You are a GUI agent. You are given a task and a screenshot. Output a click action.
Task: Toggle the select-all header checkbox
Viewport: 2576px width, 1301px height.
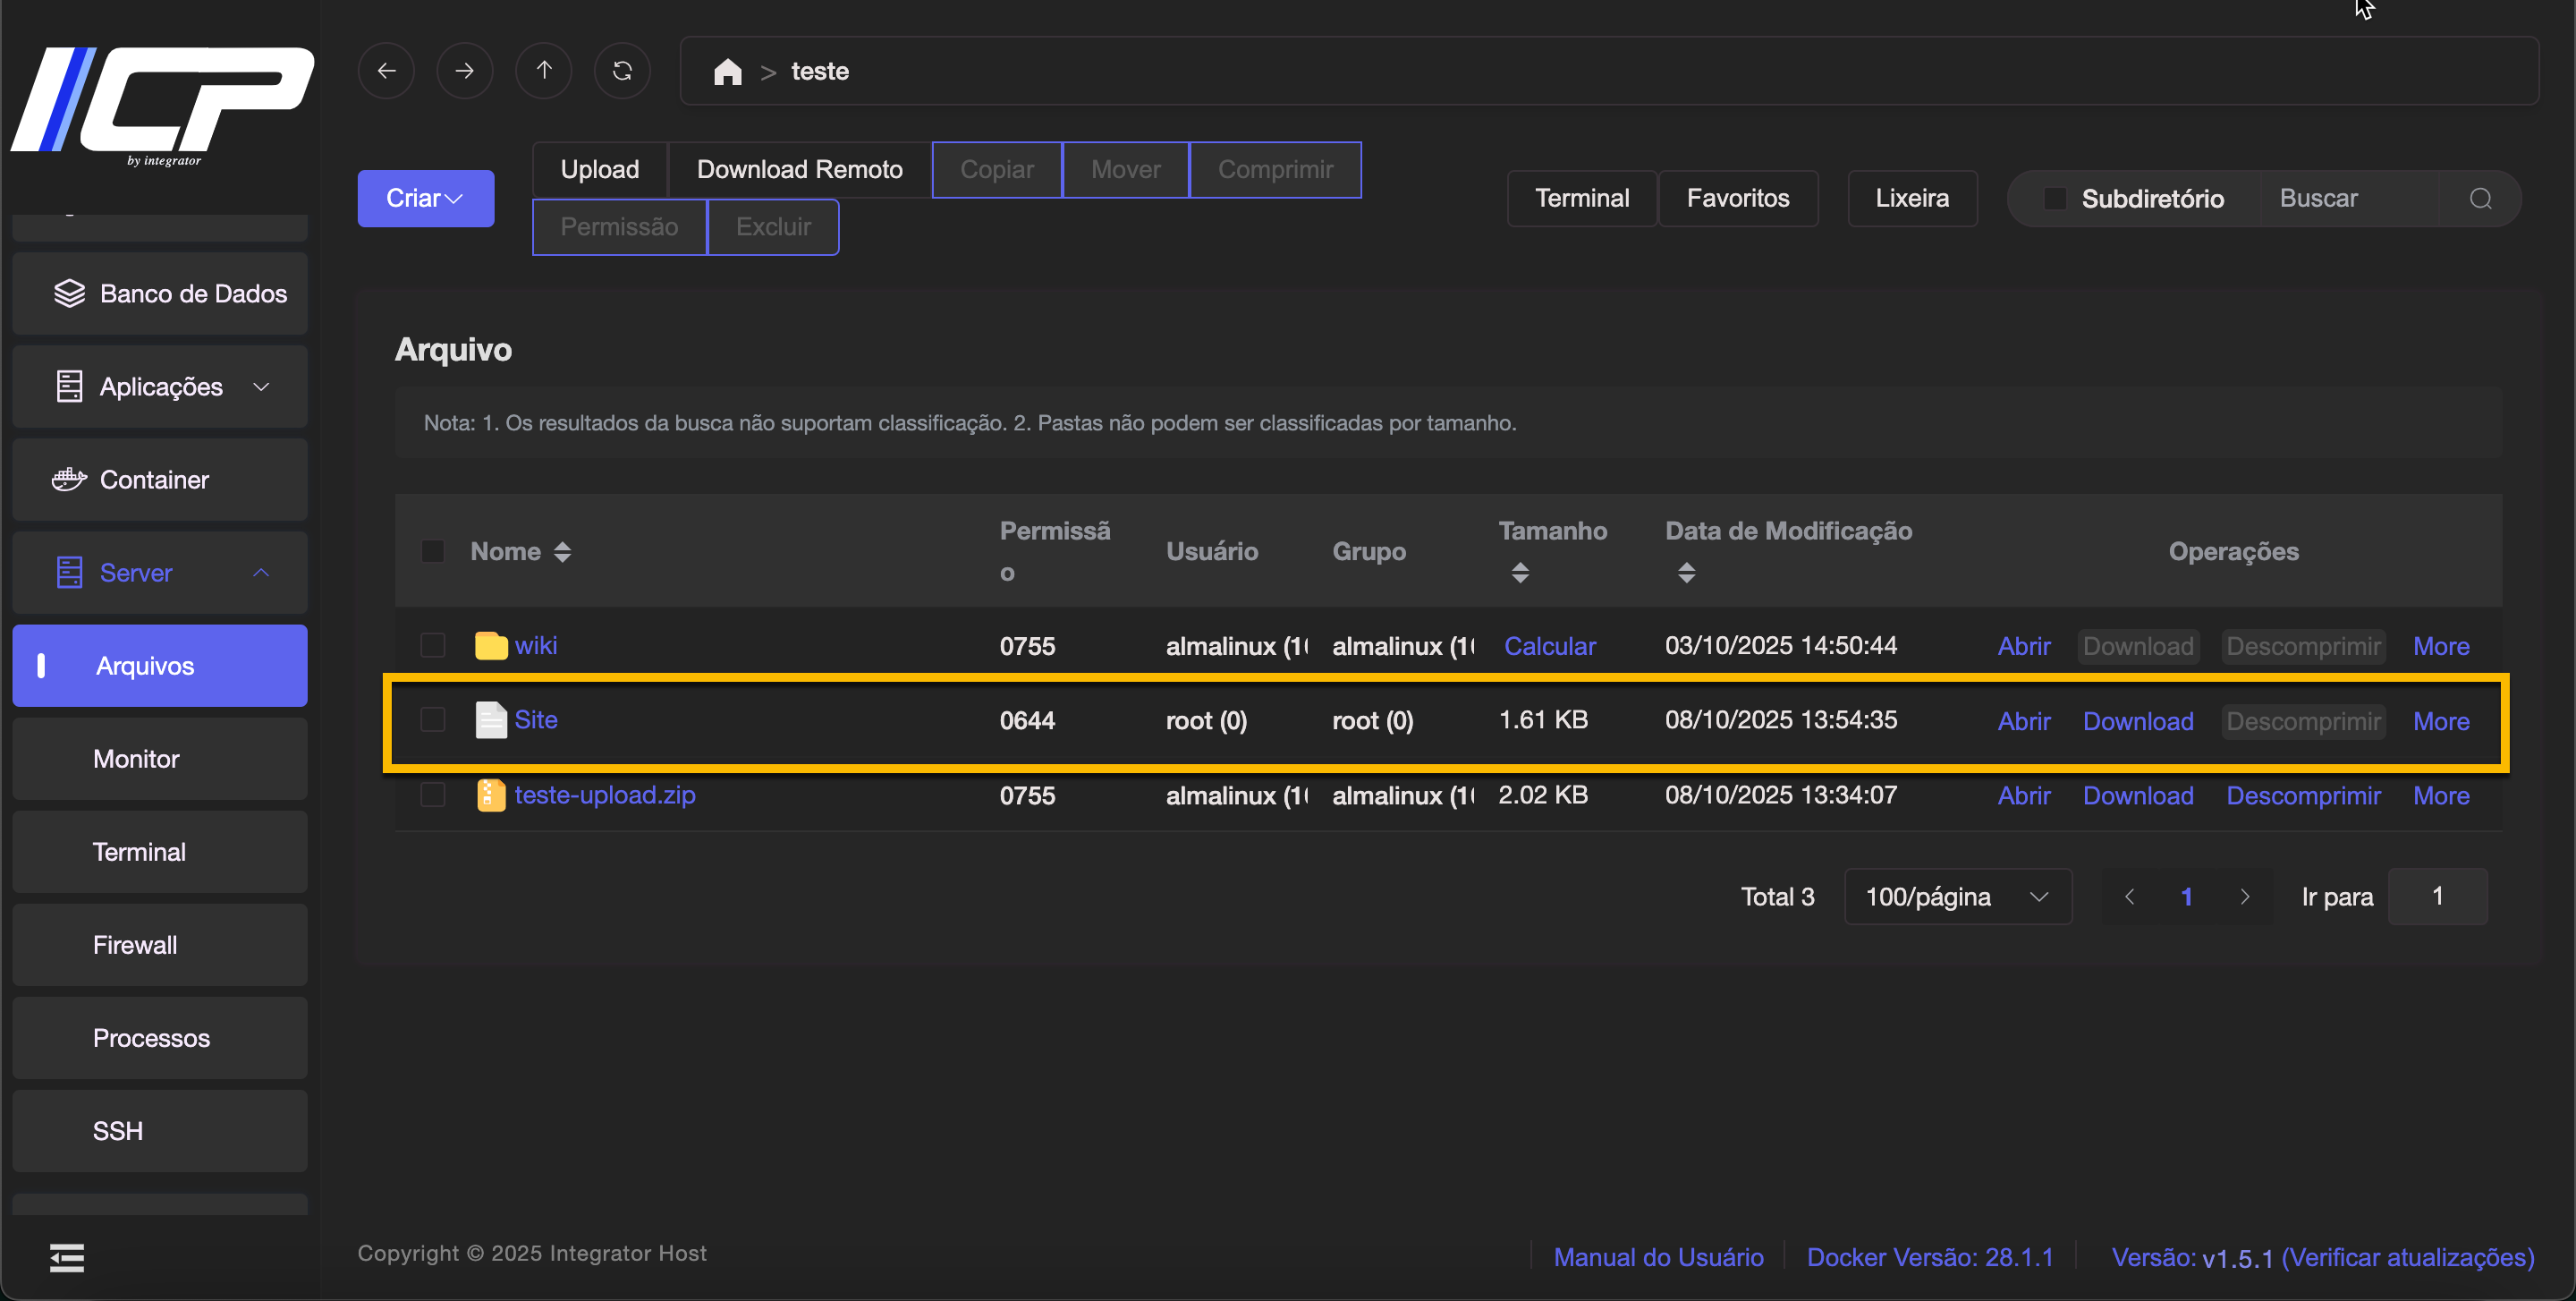[433, 551]
